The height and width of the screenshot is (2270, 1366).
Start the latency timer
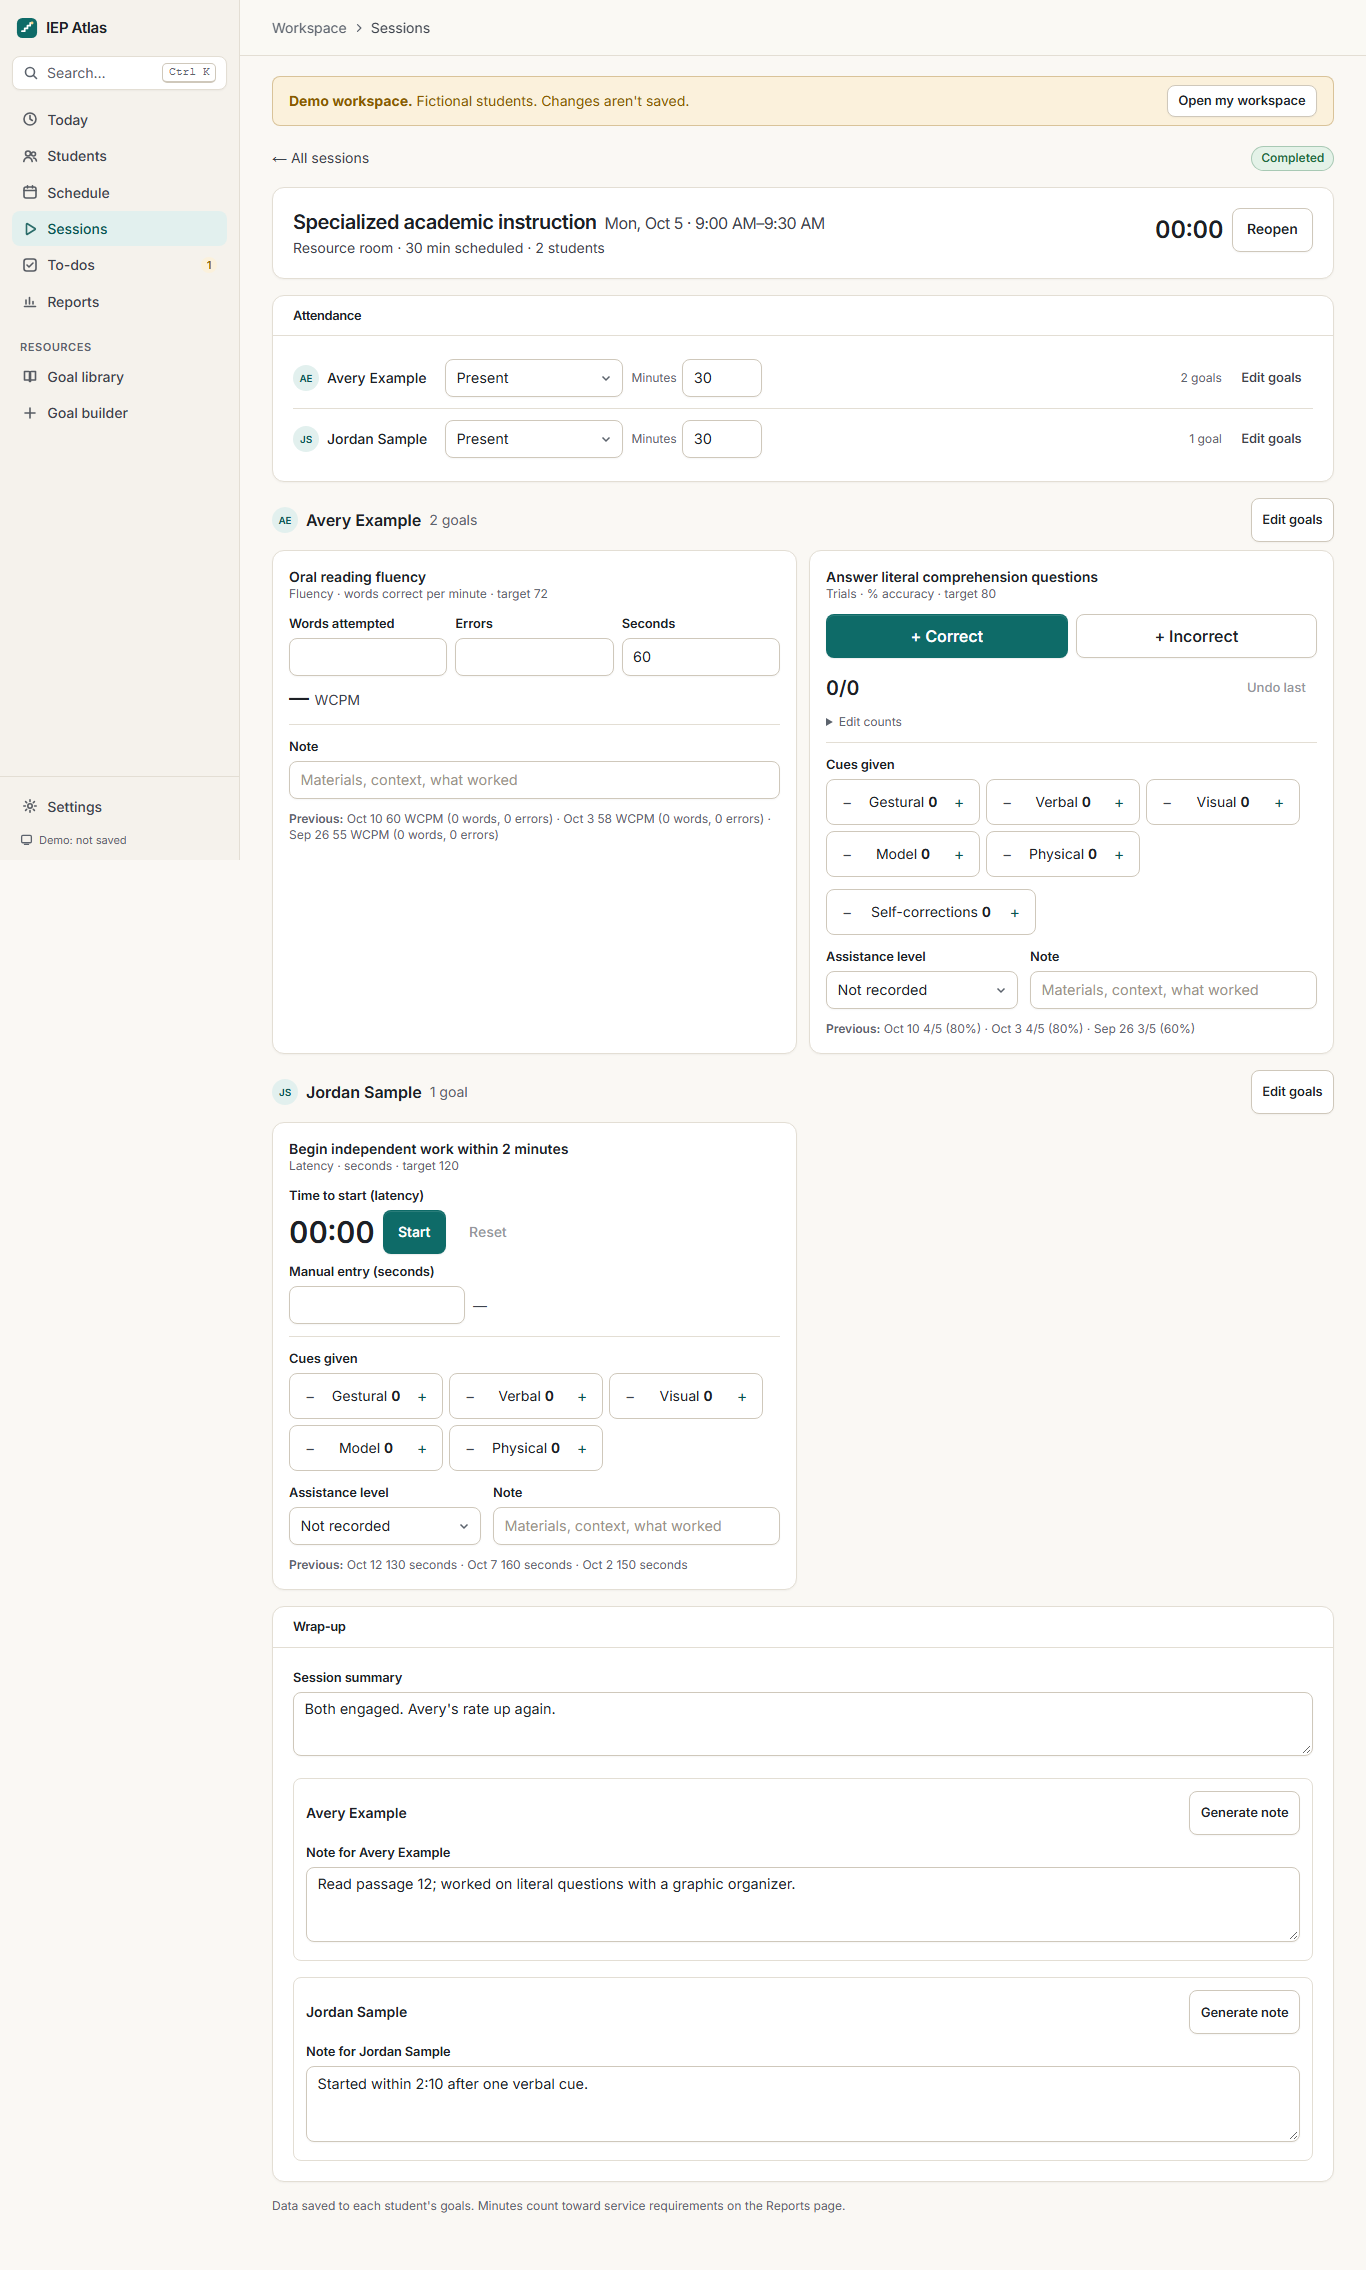click(x=414, y=1232)
